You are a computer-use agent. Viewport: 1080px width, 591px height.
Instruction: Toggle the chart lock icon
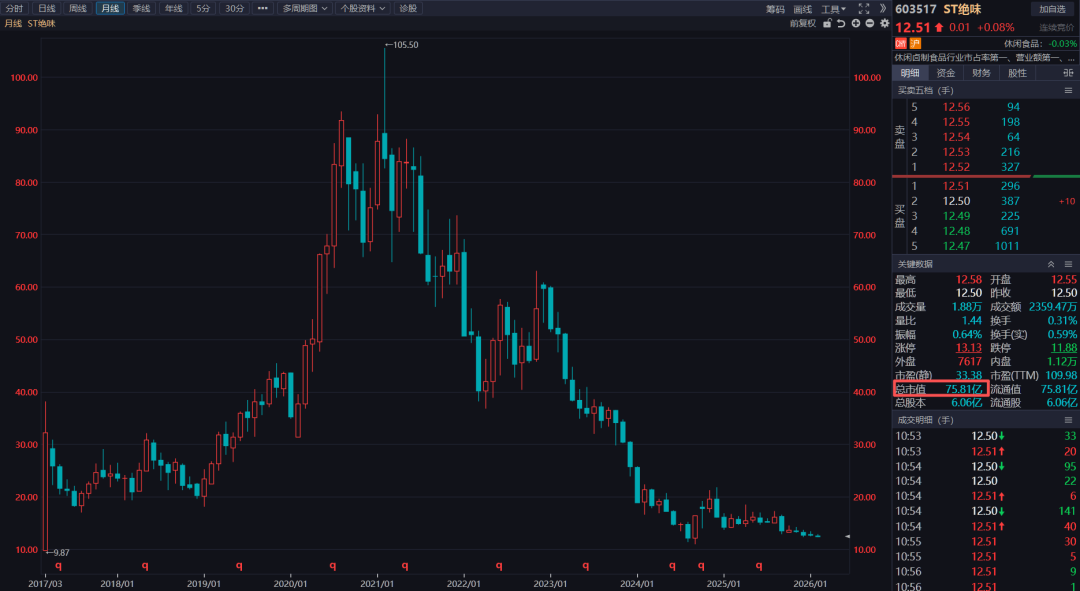tap(826, 23)
